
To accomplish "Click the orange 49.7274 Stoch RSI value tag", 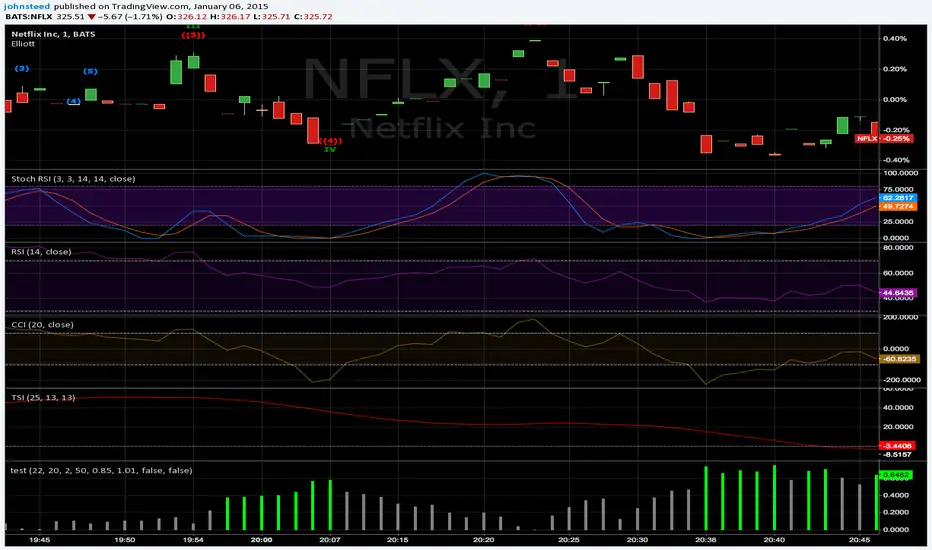I will click(x=898, y=207).
